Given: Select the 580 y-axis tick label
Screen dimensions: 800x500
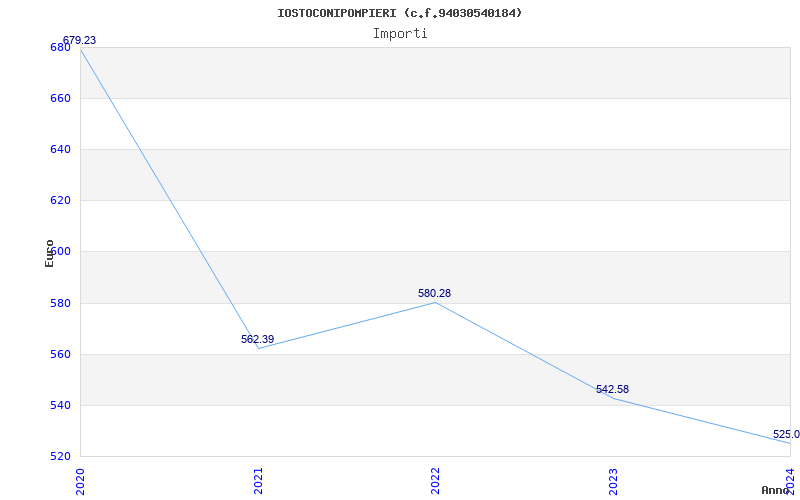Looking at the screenshot, I should (x=60, y=303).
